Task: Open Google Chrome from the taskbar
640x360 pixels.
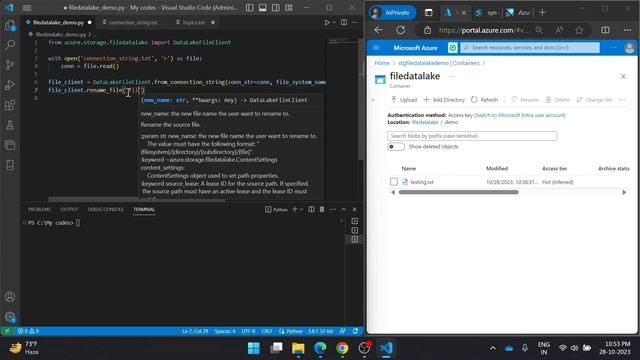Action: coord(342,348)
